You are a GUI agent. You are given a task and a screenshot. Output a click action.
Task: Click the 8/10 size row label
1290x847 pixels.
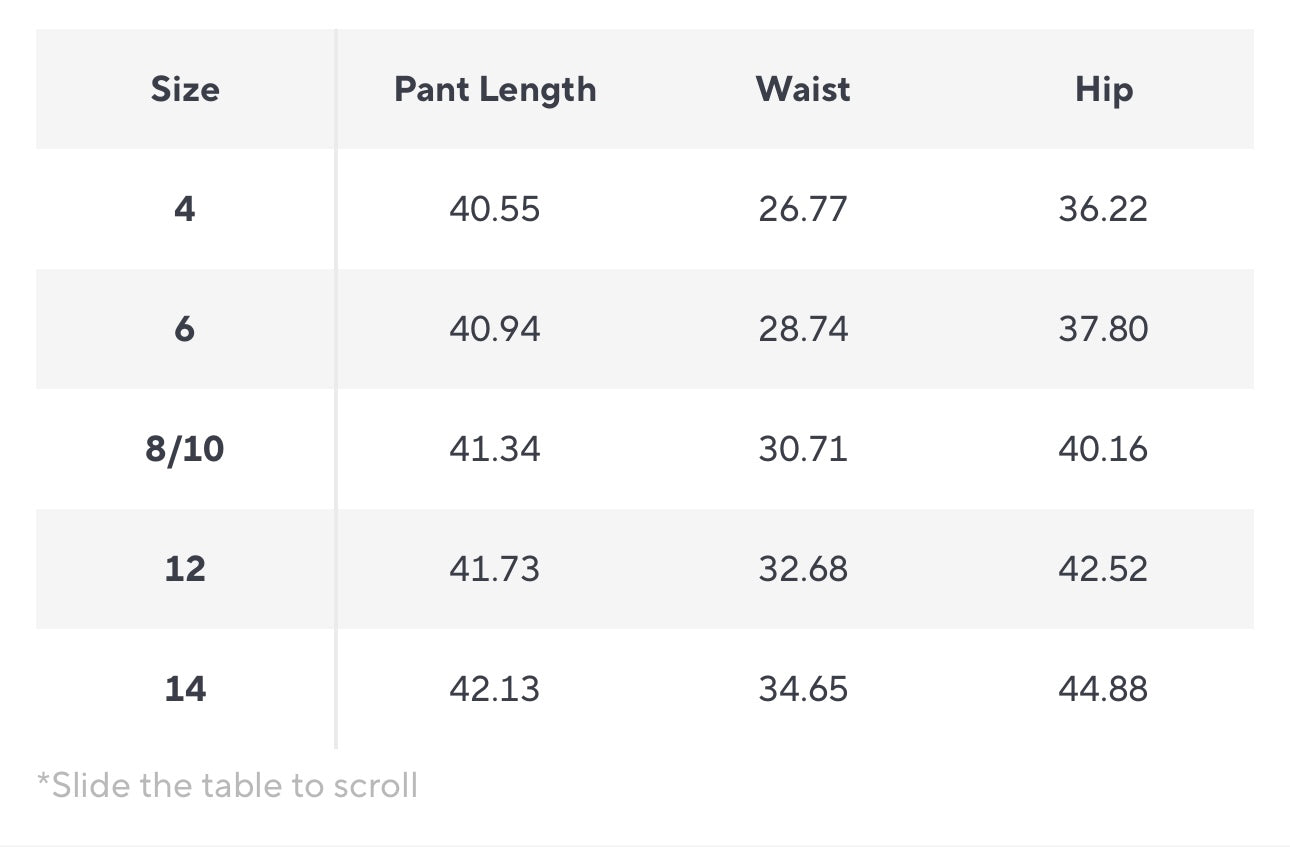coord(185,449)
